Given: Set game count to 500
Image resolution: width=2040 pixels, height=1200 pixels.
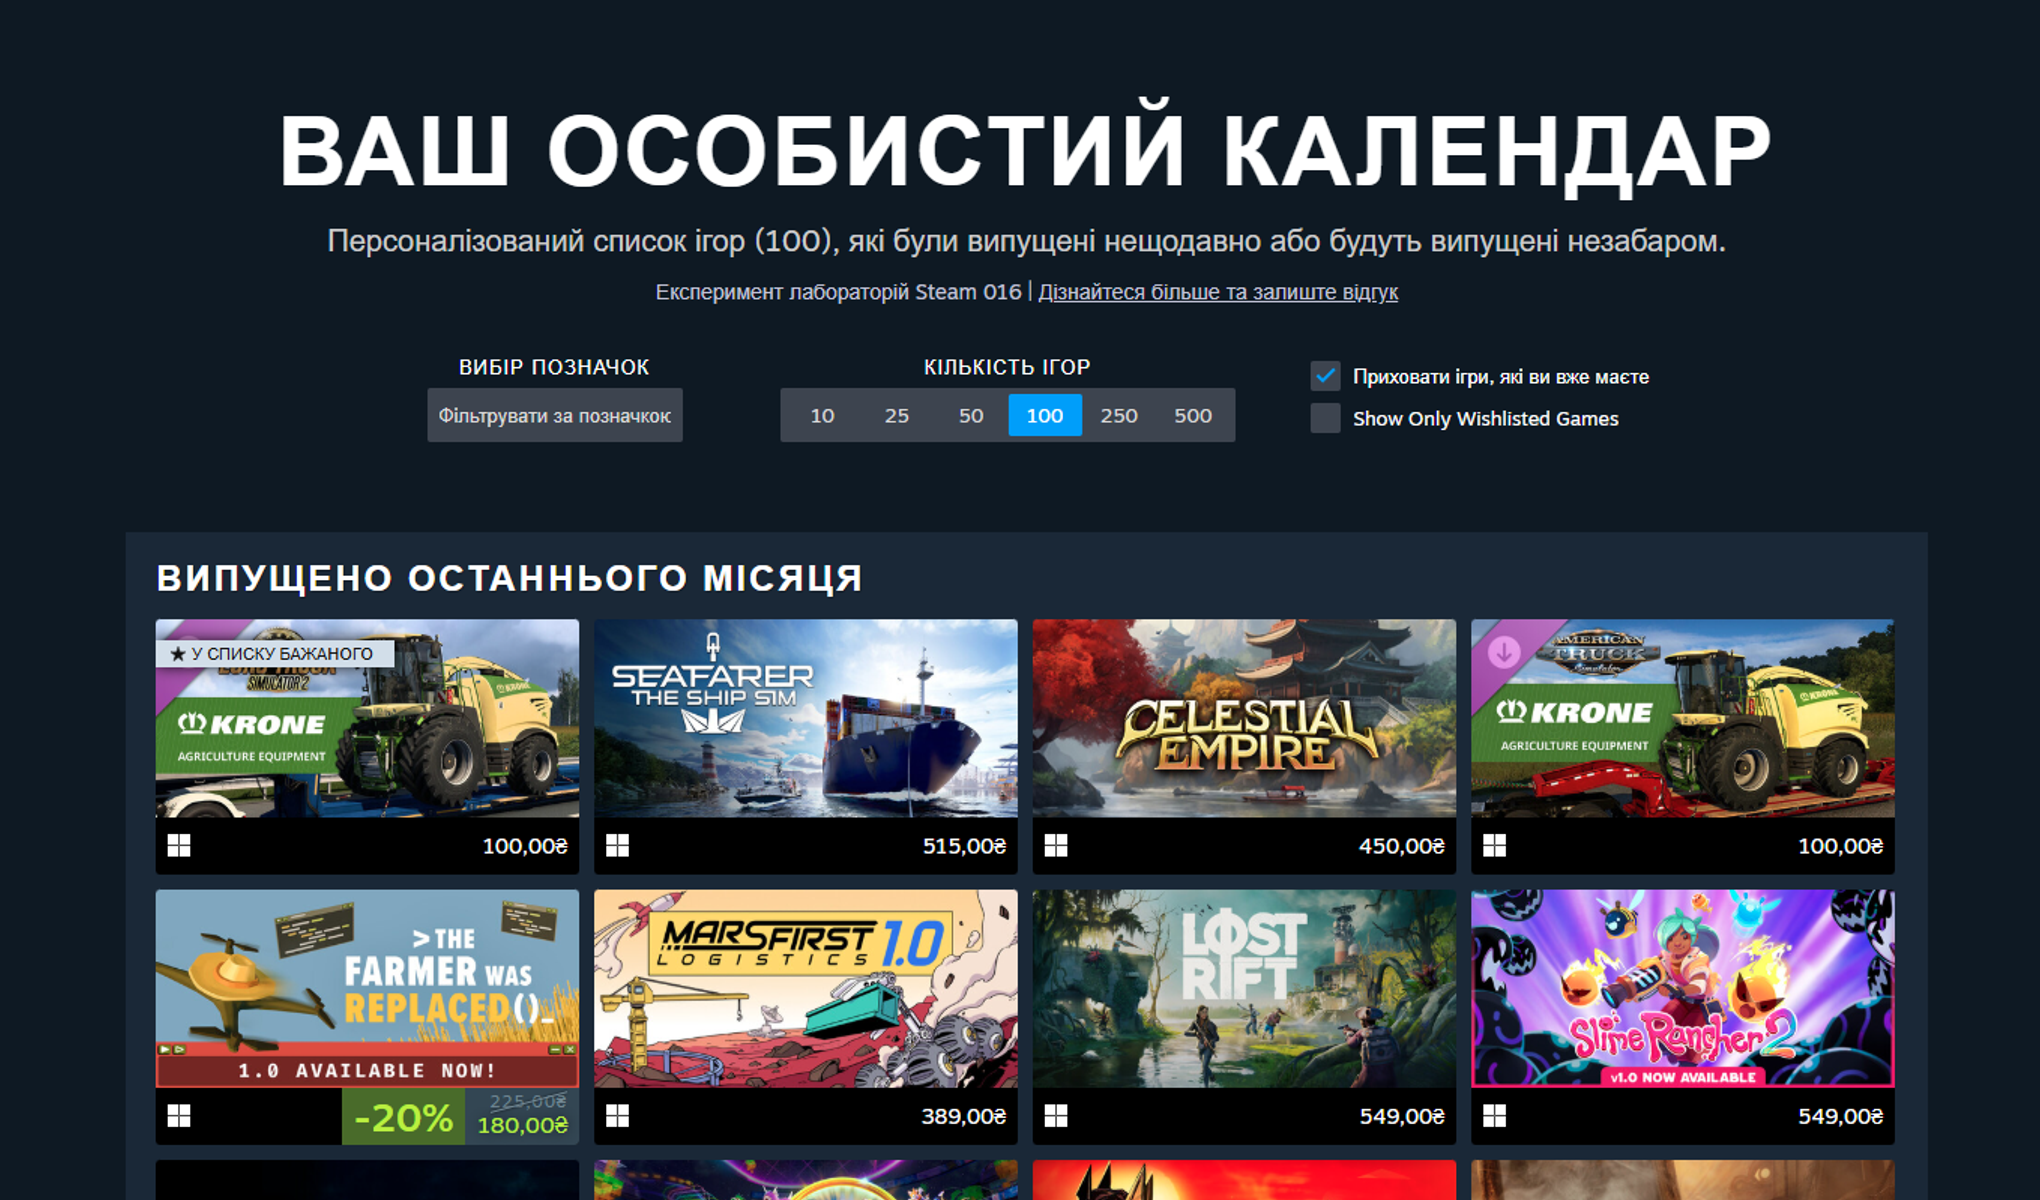Looking at the screenshot, I should (x=1193, y=415).
